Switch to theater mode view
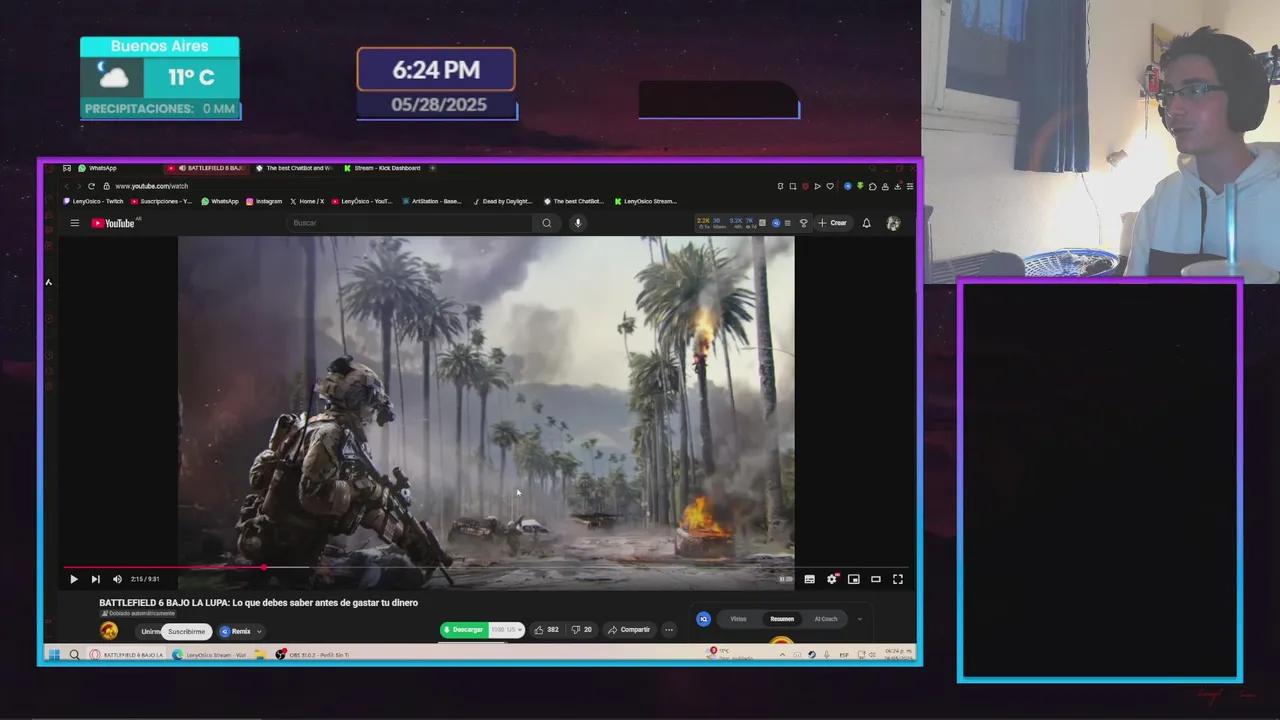1280x720 pixels. 876,579
